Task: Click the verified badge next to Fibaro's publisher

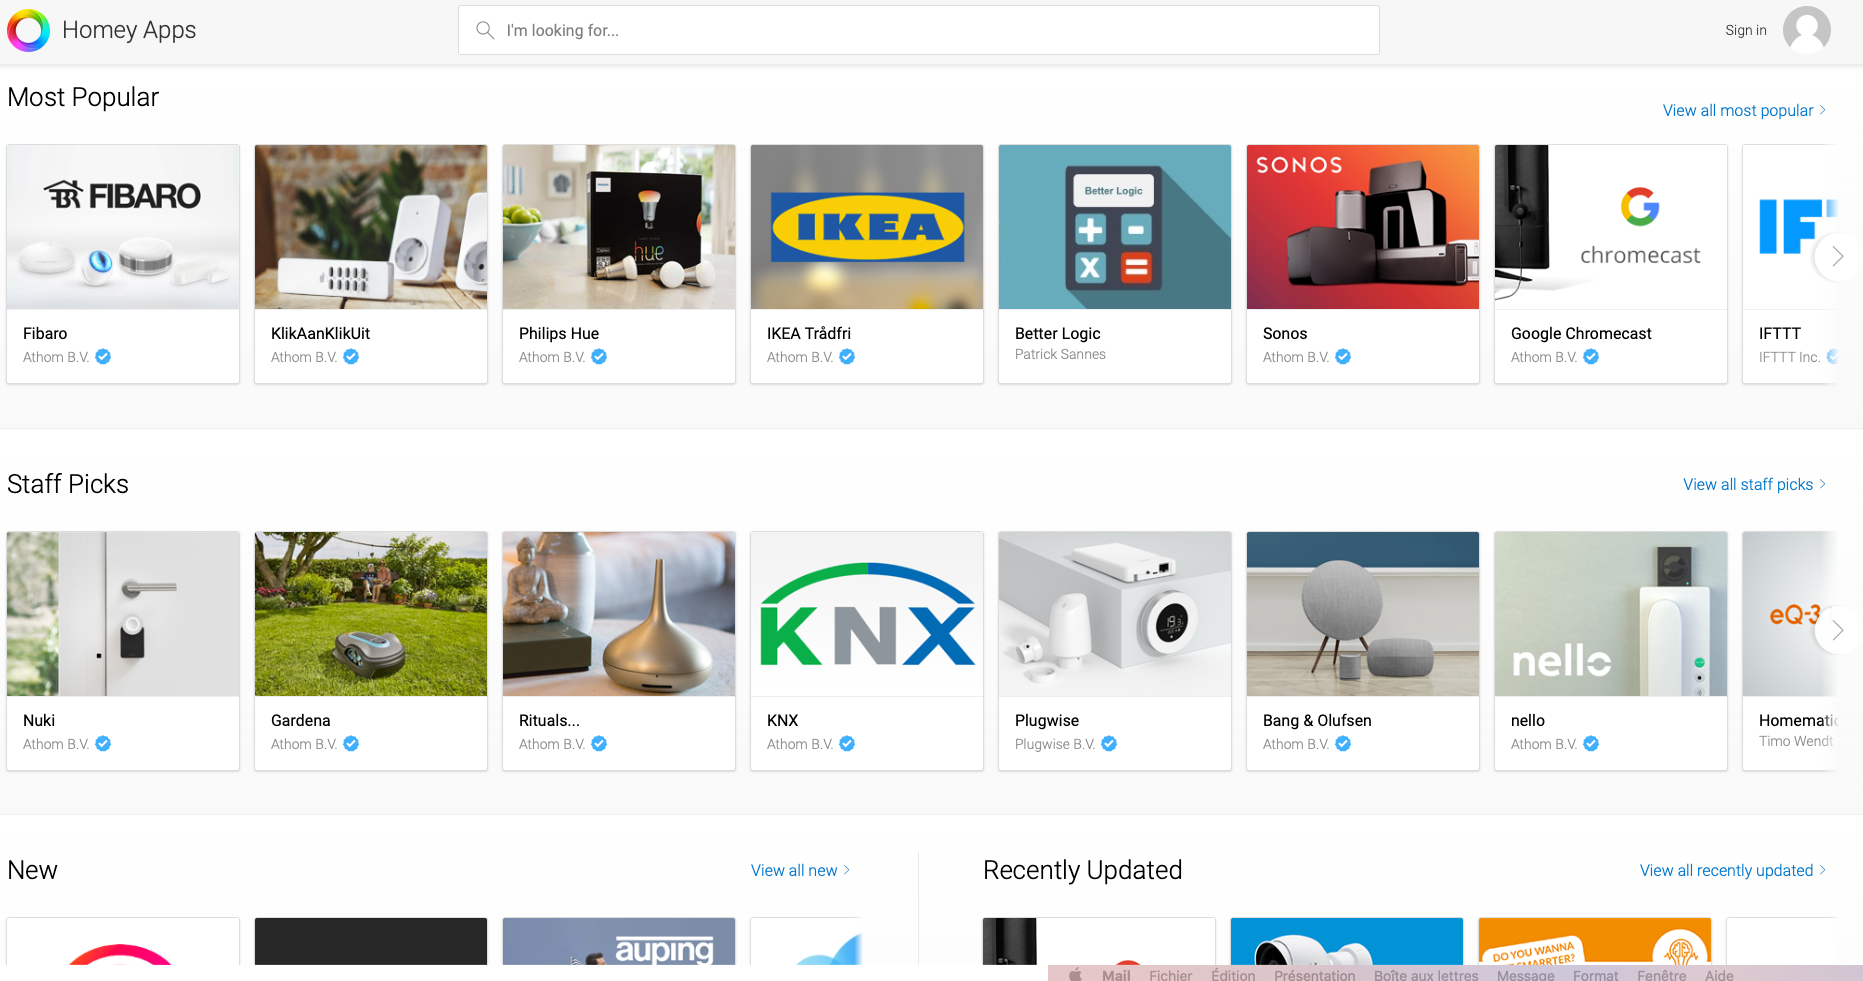Action: coord(103,357)
